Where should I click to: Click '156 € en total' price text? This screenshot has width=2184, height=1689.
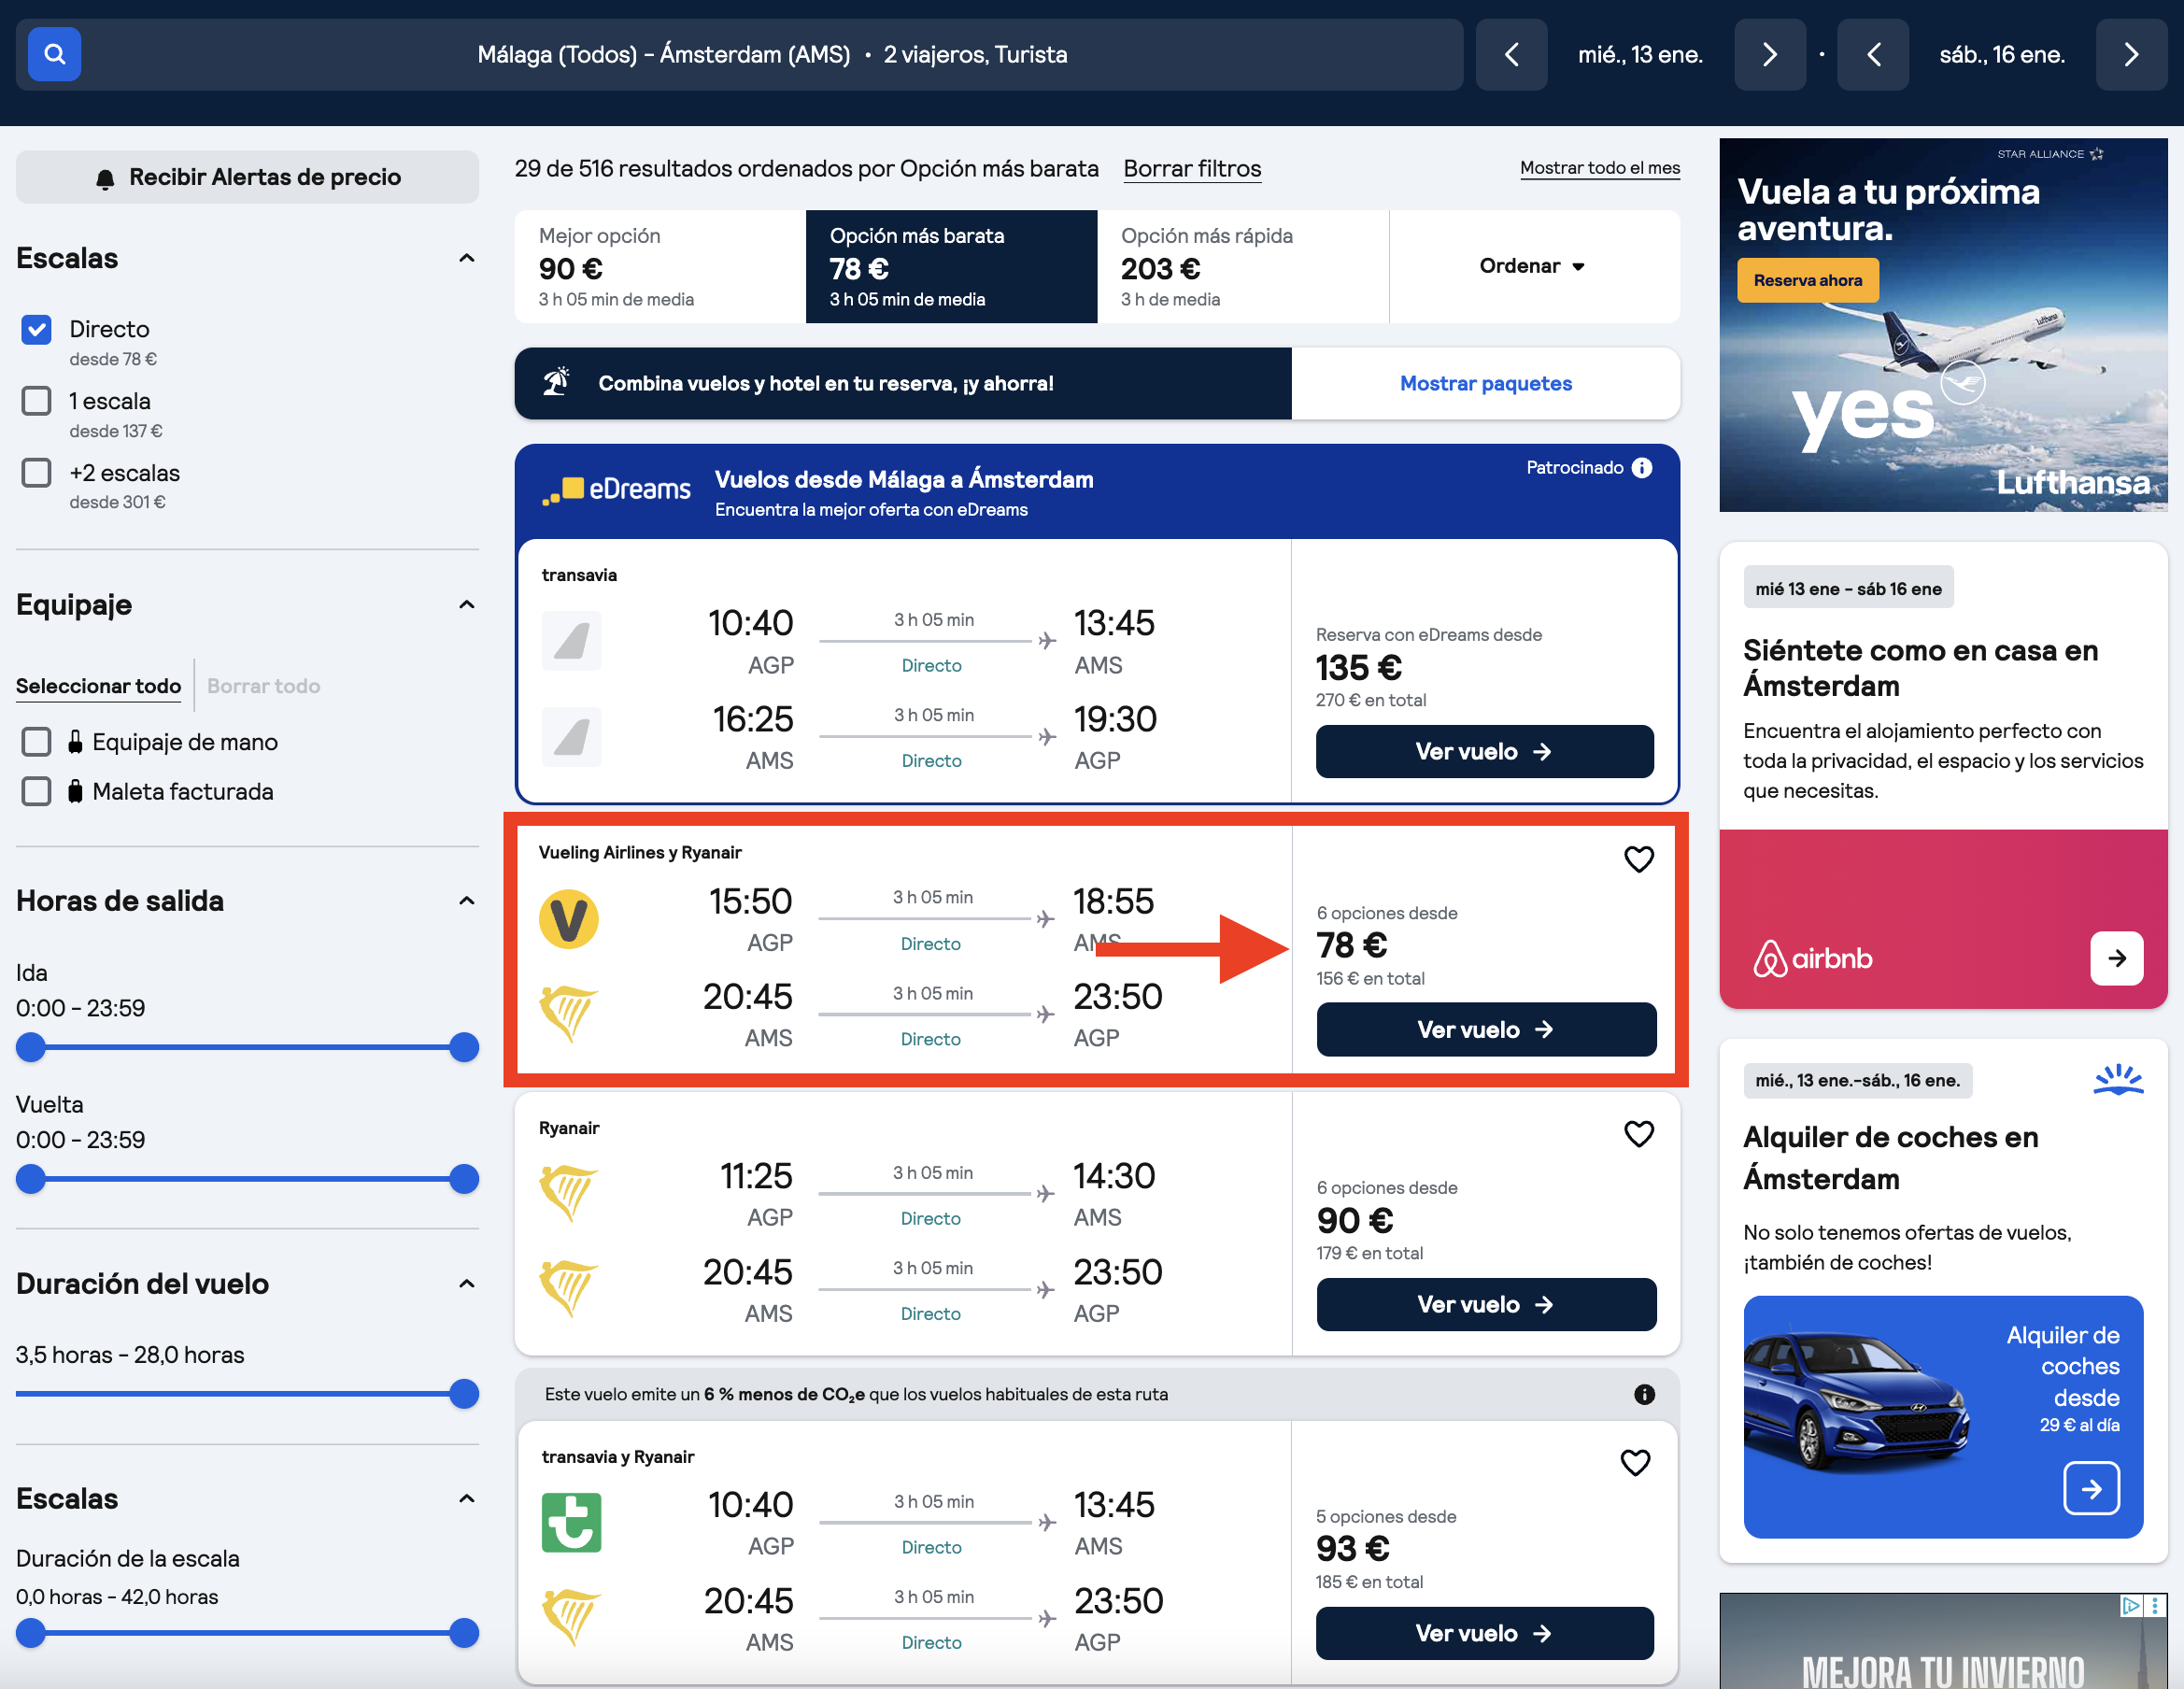1370,978
